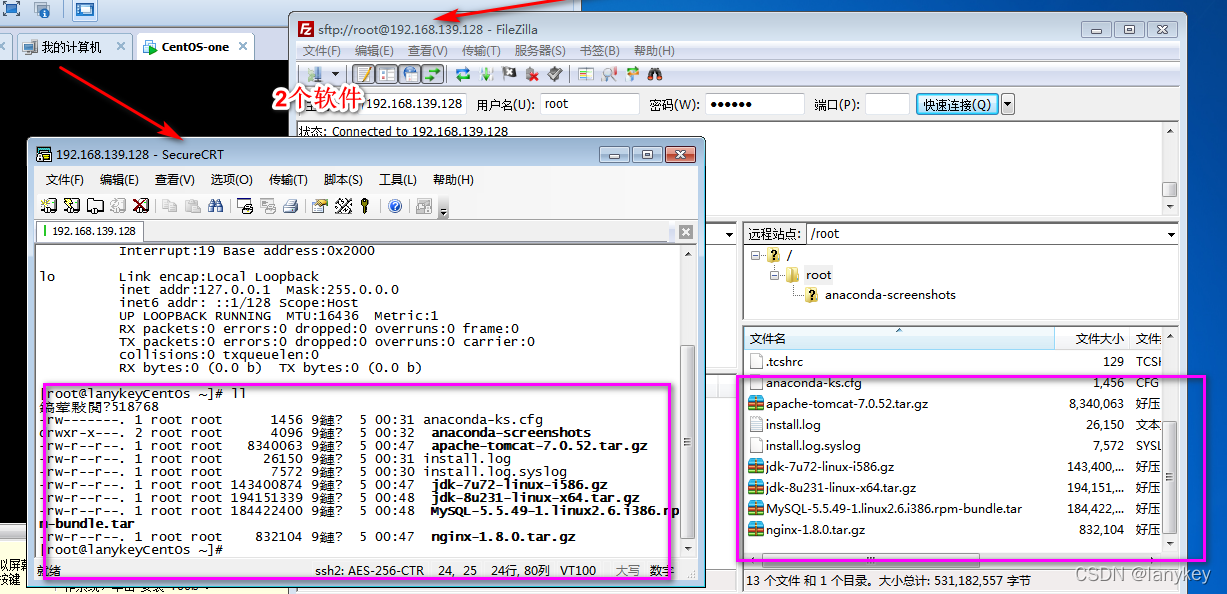Switch to CentOS-one VMware tab
The height and width of the screenshot is (594, 1227).
coord(195,47)
